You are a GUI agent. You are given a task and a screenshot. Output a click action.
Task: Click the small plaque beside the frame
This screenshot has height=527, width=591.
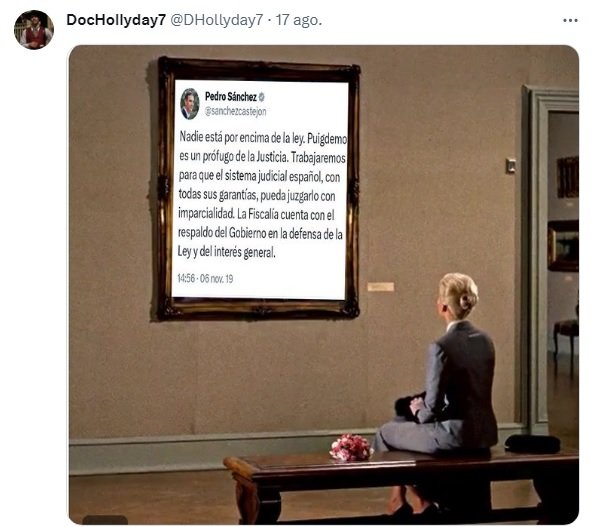381,287
